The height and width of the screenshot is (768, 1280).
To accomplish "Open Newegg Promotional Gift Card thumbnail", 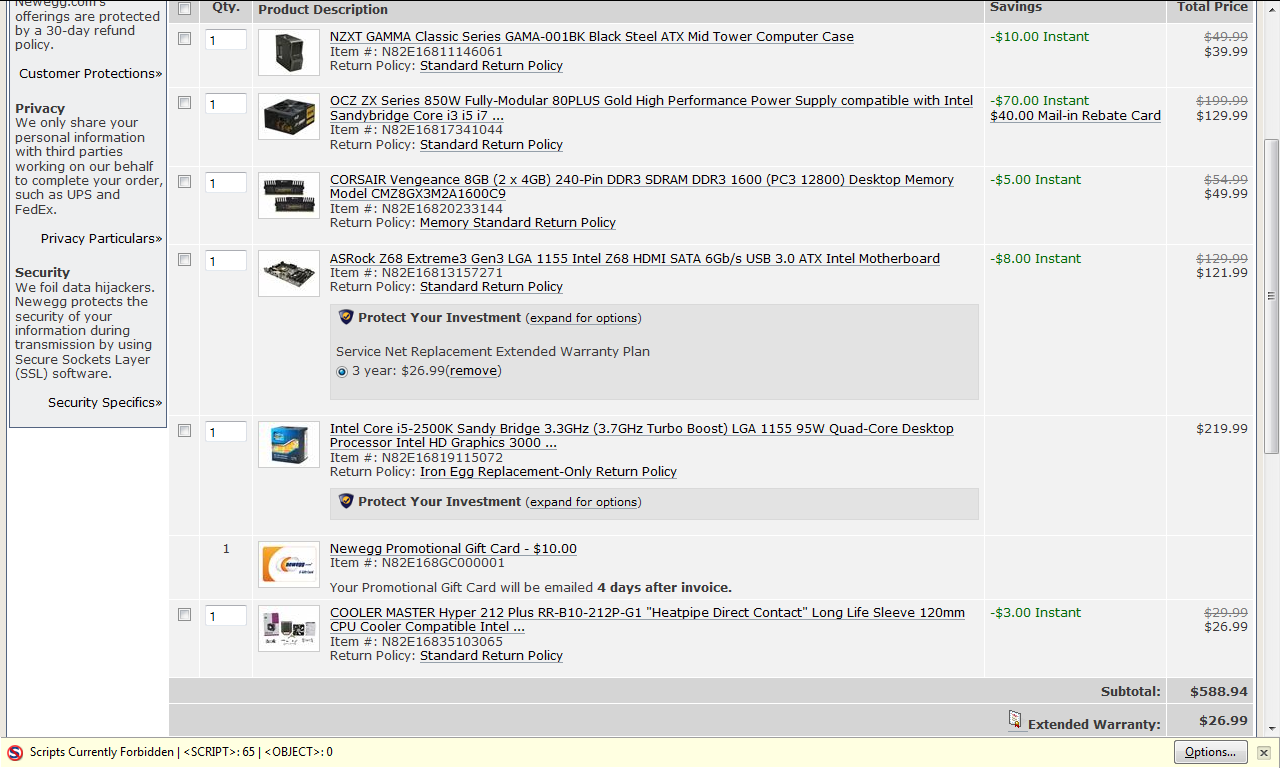I will click(289, 564).
